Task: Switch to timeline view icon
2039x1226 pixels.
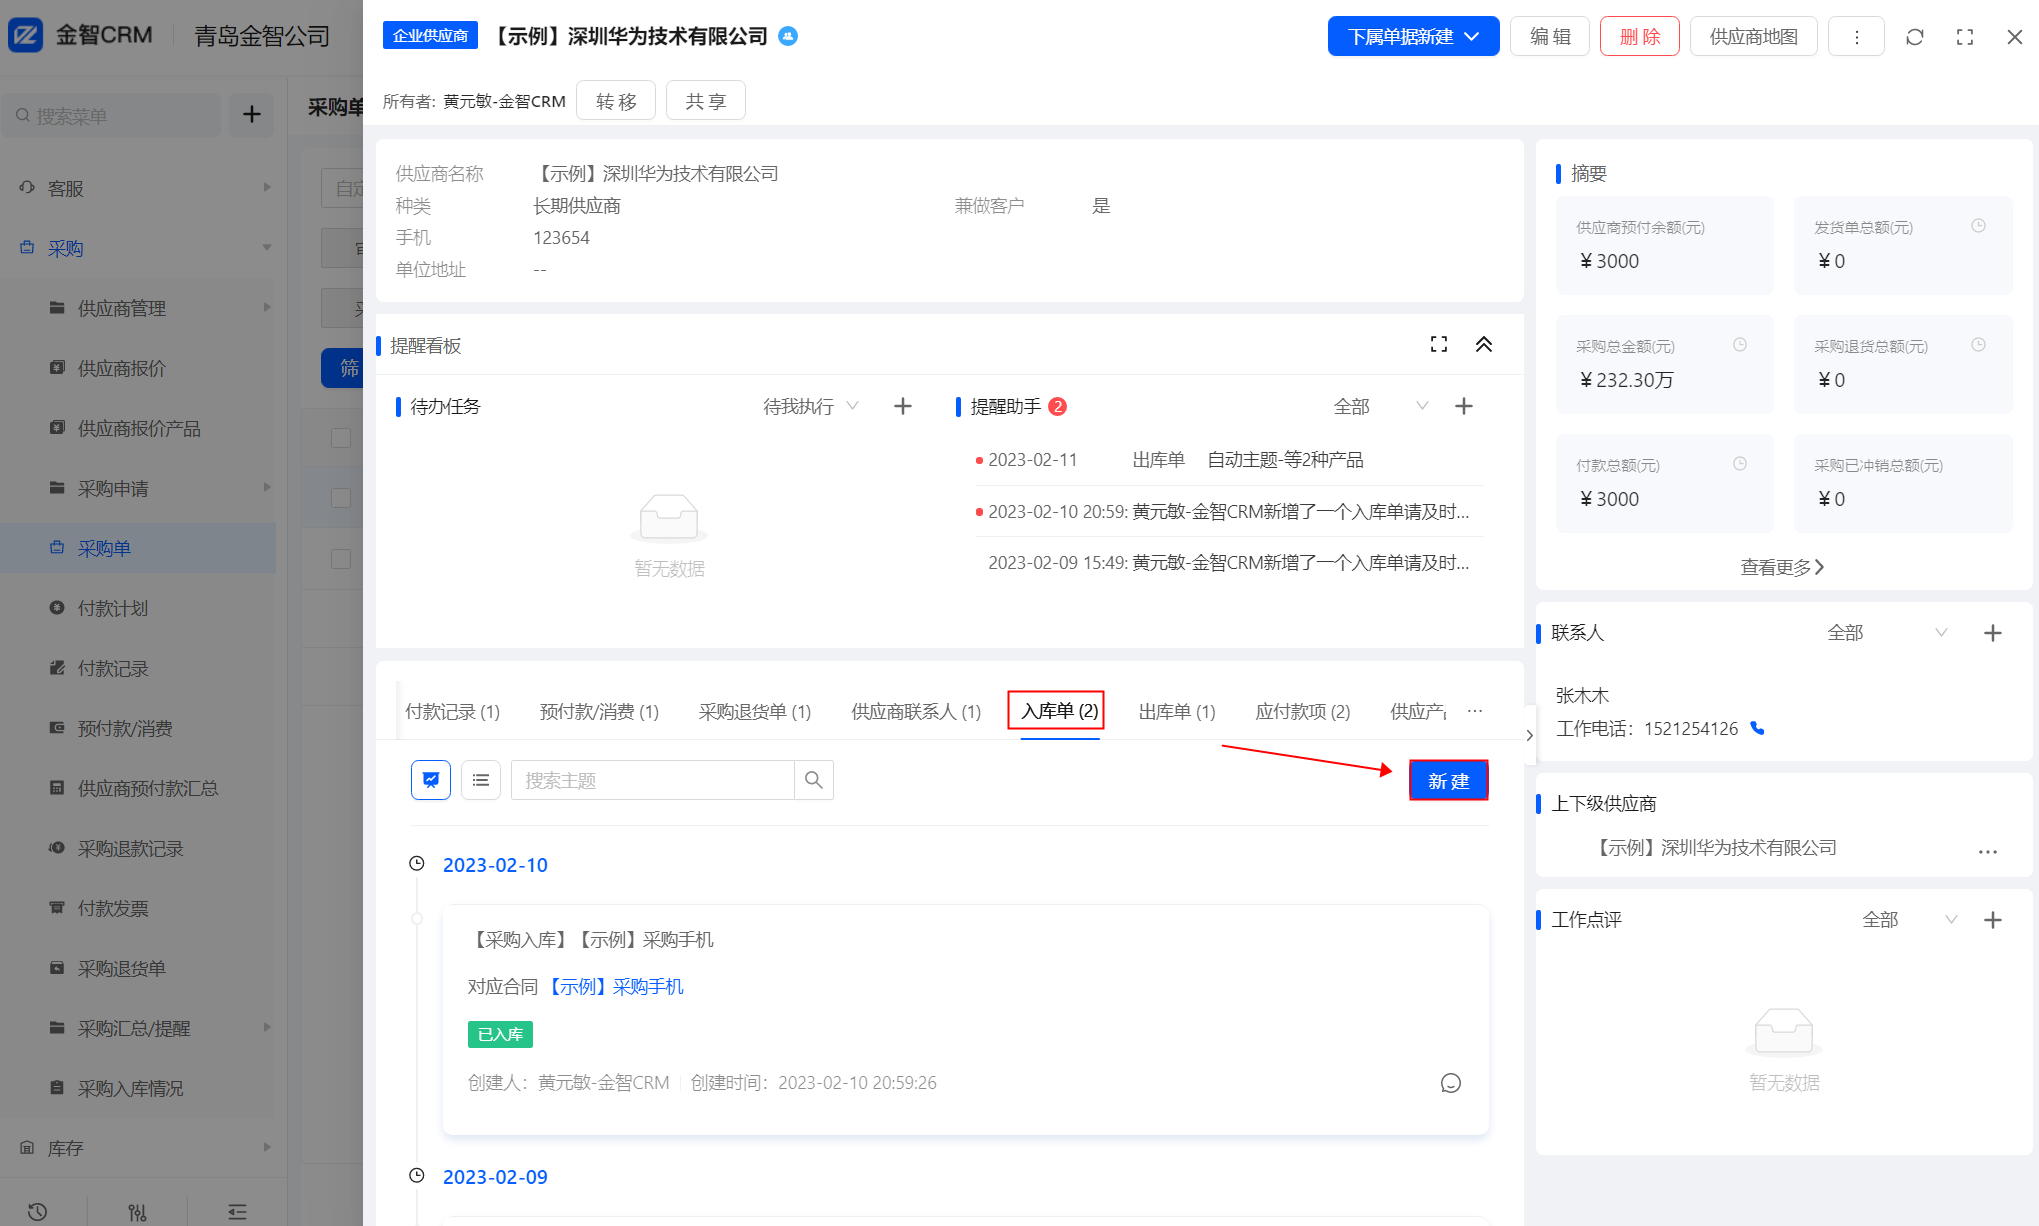Action: [x=431, y=780]
